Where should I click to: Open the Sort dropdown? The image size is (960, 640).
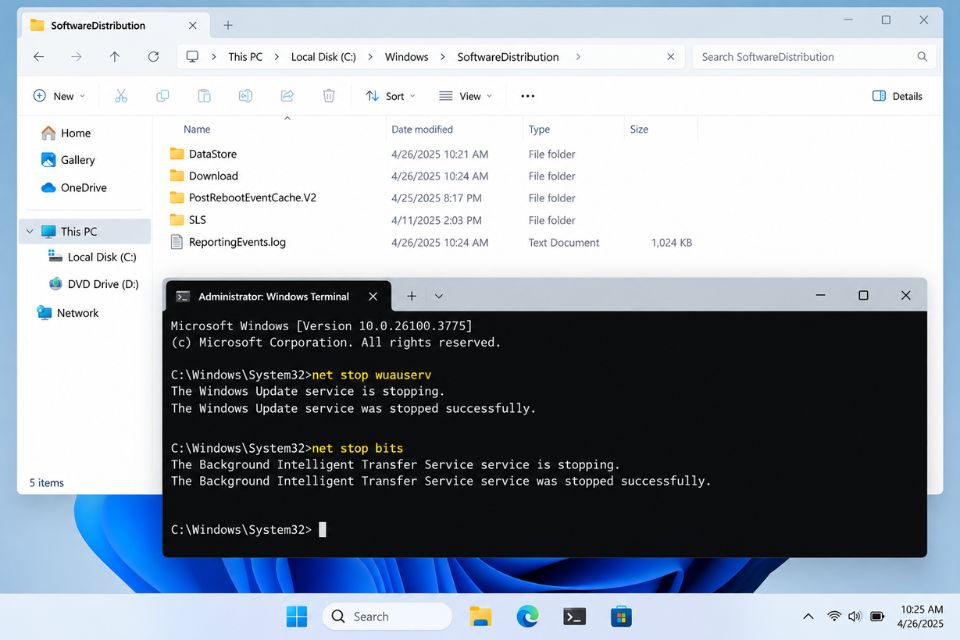click(x=390, y=96)
